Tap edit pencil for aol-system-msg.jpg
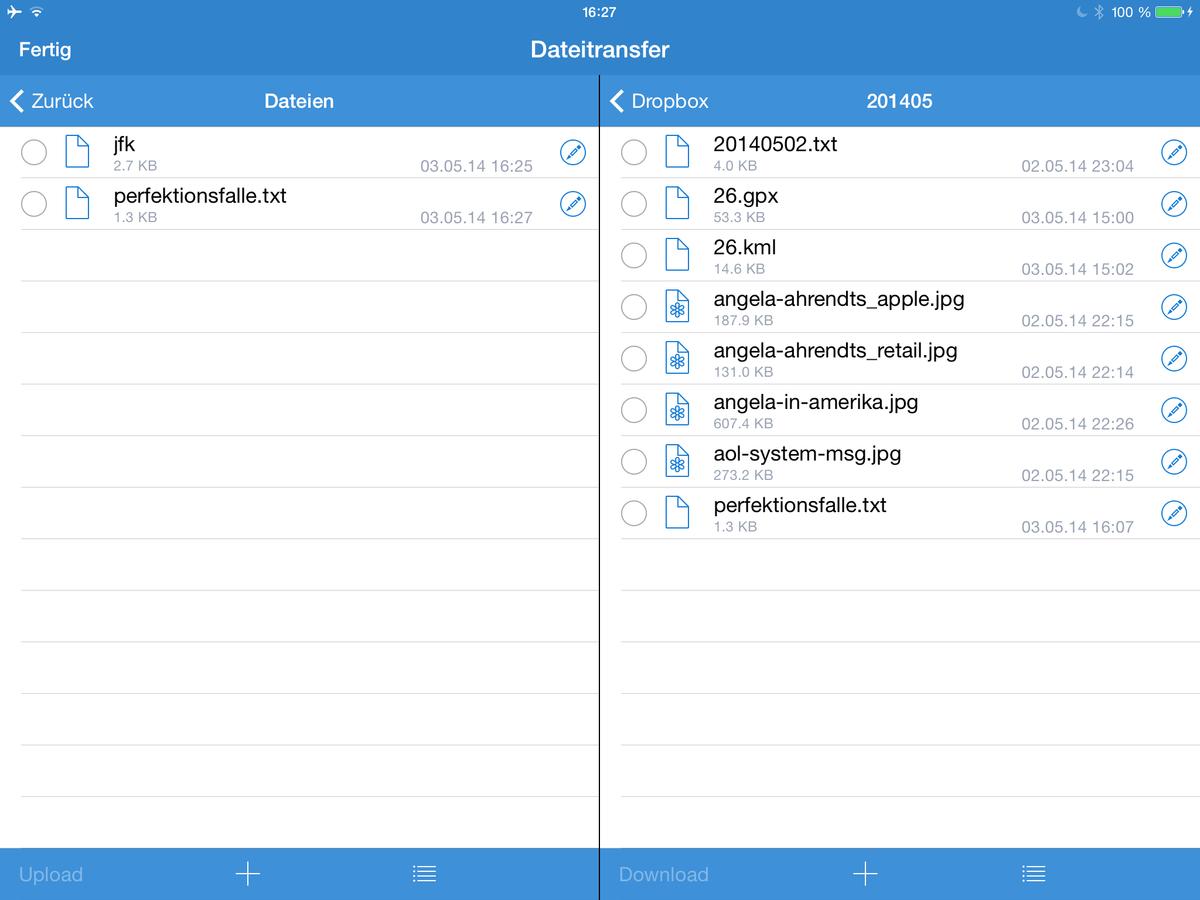 pyautogui.click(x=1174, y=462)
